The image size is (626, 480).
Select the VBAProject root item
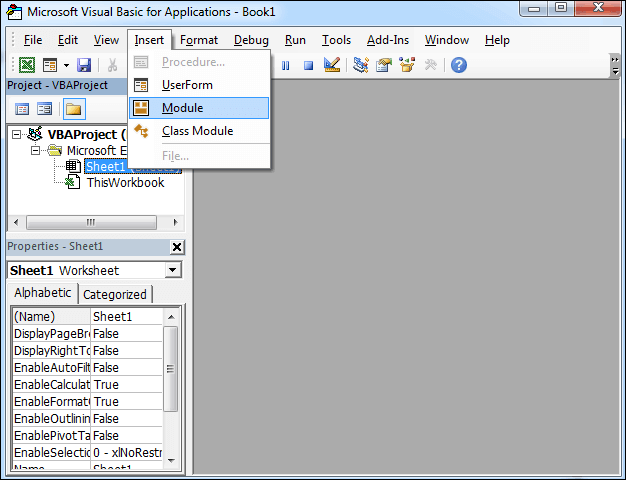tap(87, 135)
